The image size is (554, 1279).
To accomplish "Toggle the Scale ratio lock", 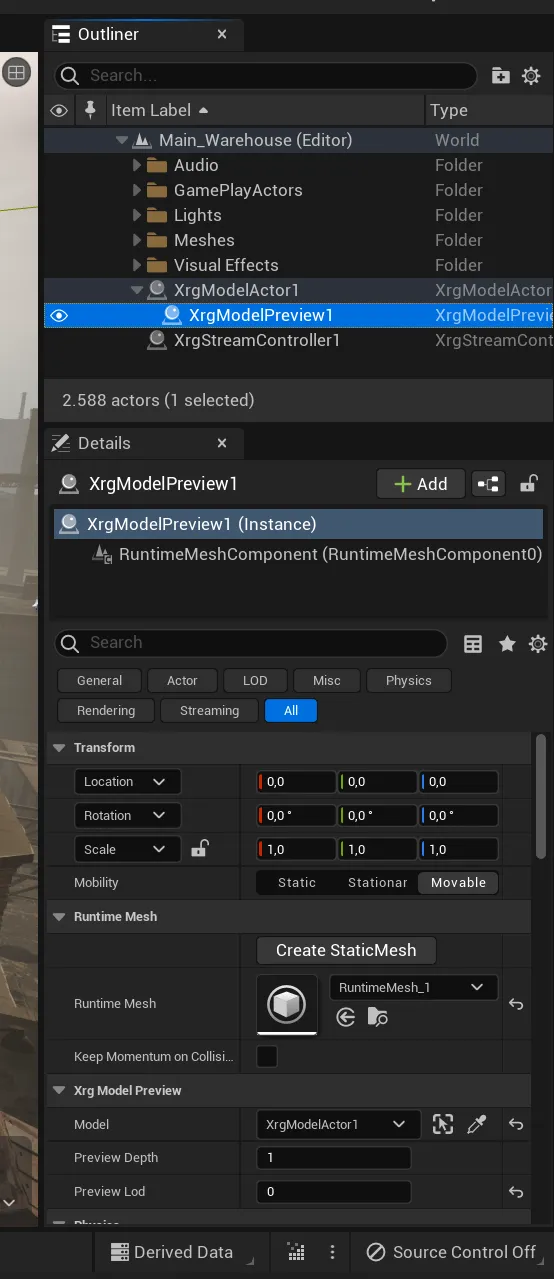I will point(200,849).
